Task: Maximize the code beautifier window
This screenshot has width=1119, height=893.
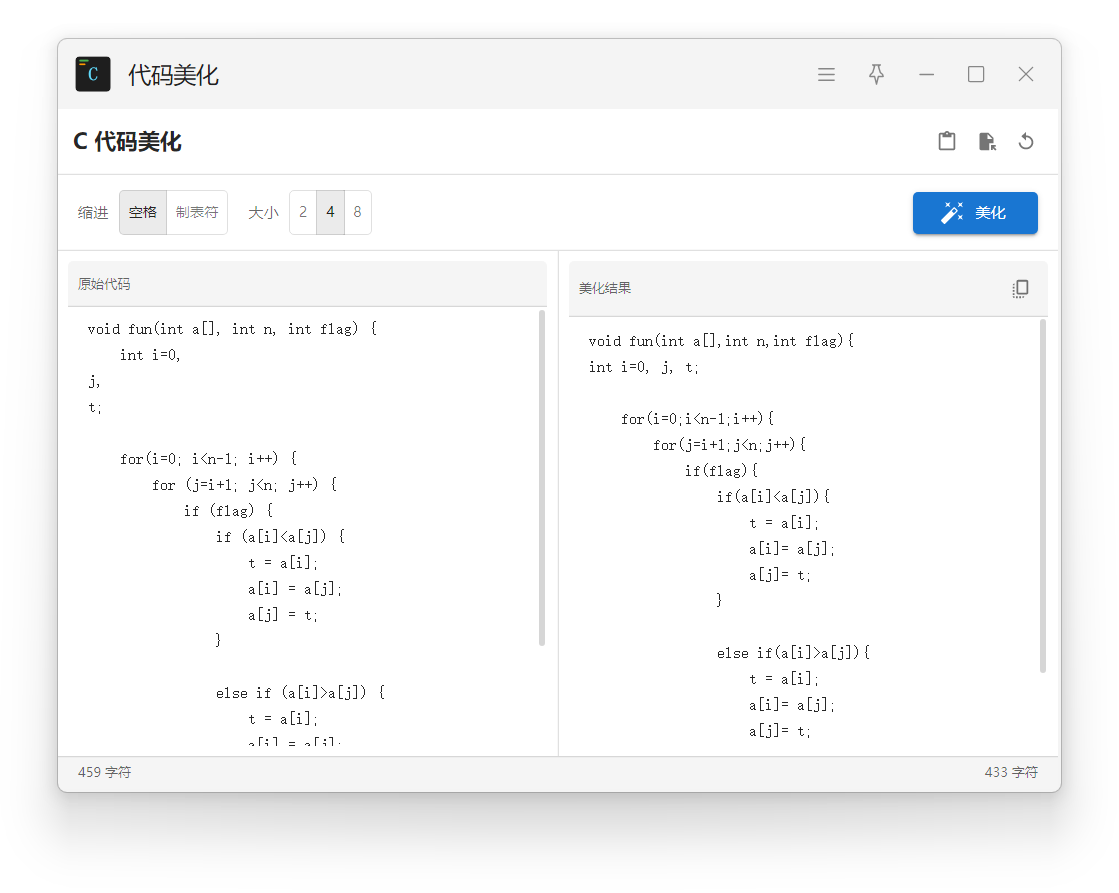Action: 976,75
